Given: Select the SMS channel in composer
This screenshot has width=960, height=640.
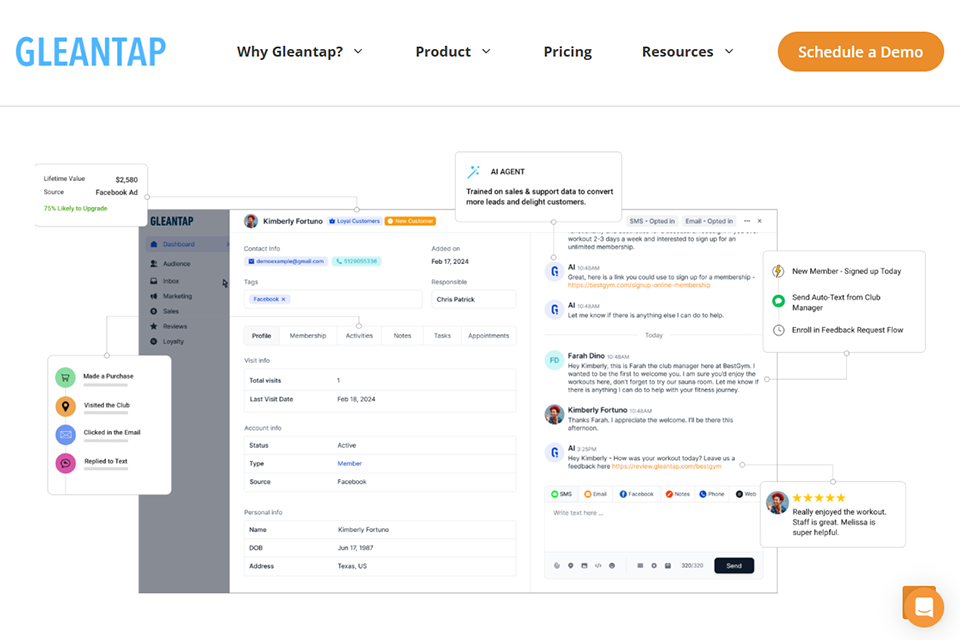Looking at the screenshot, I should 561,494.
